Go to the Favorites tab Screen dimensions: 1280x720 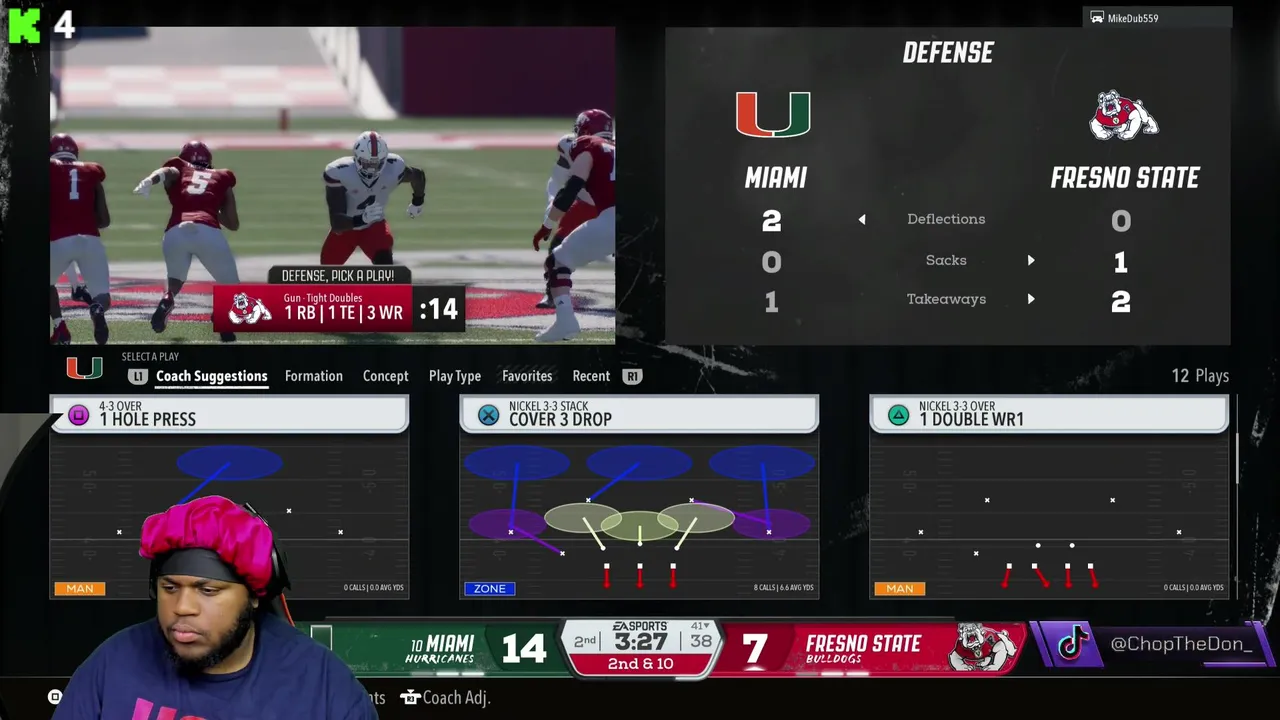527,376
